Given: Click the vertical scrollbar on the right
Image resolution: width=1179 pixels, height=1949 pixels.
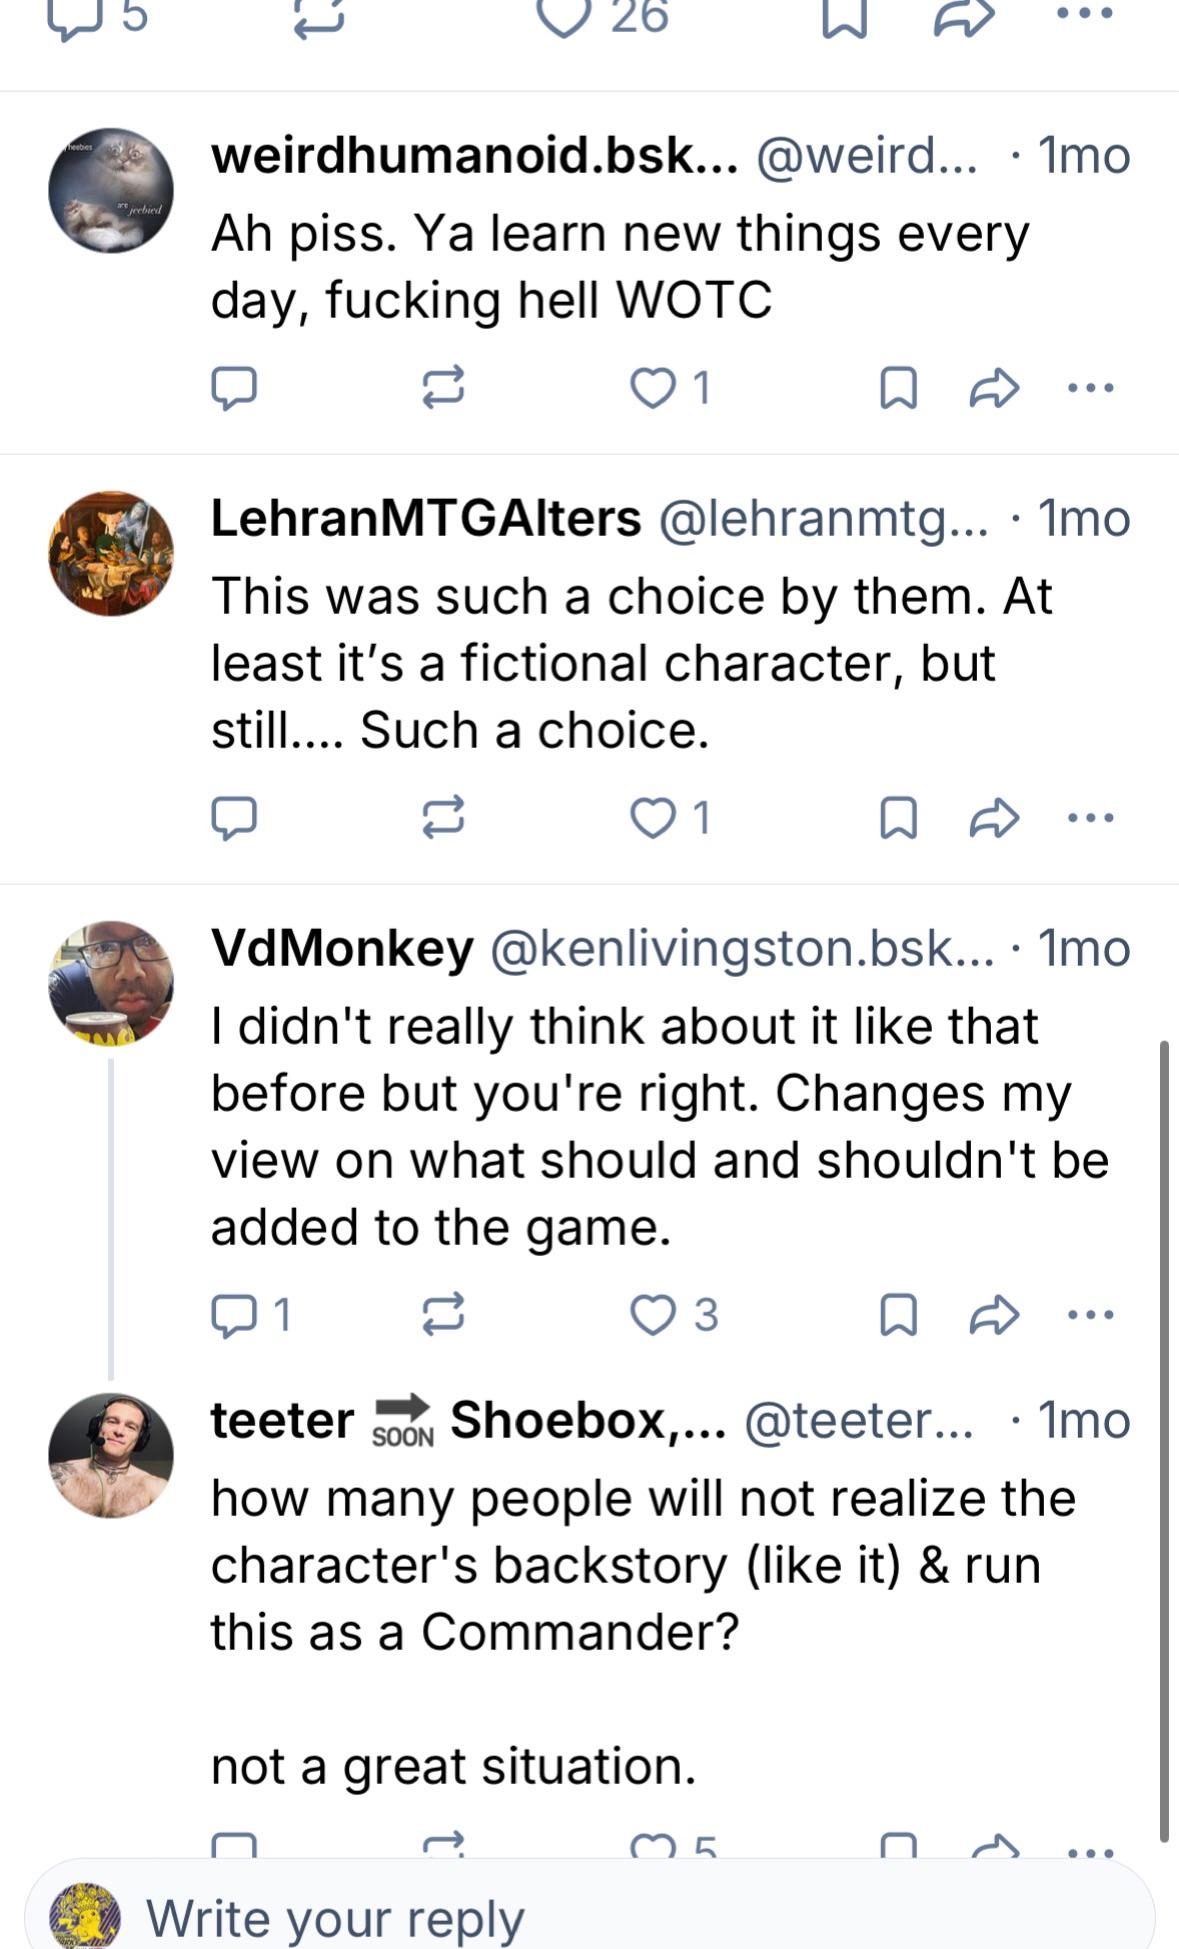Looking at the screenshot, I should pos(1163,1440).
